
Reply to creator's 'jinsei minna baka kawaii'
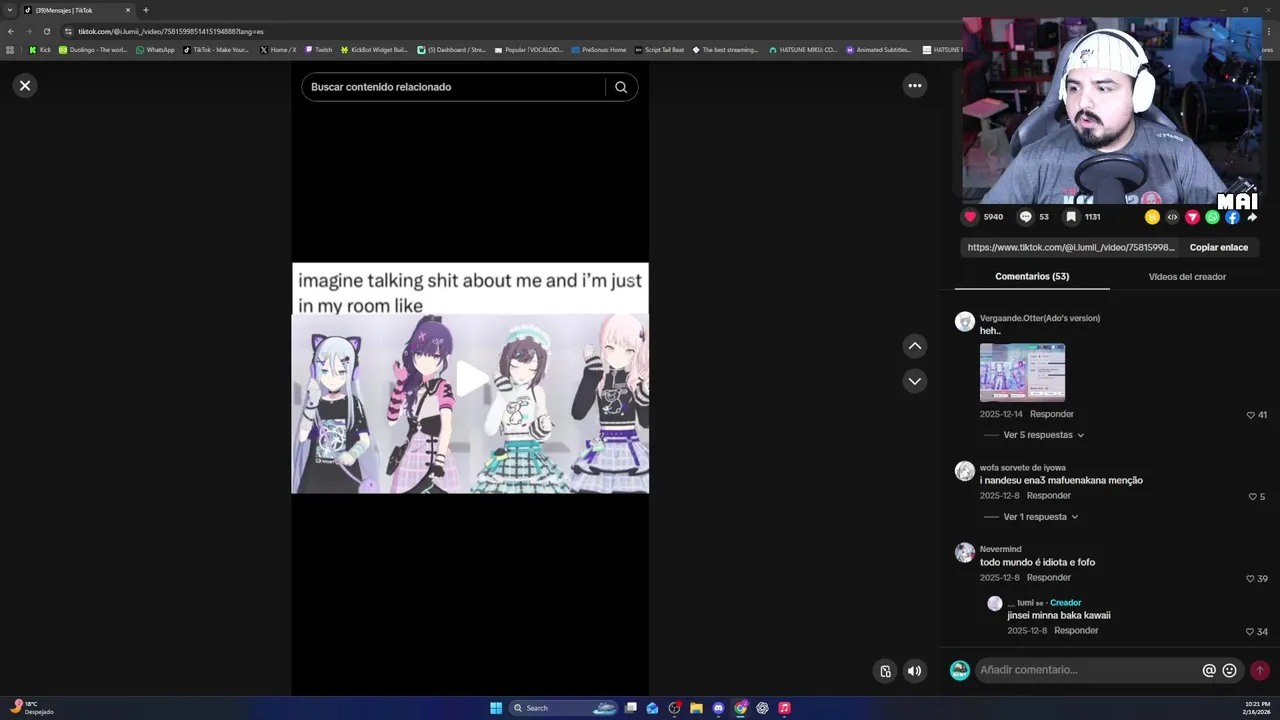(1076, 631)
